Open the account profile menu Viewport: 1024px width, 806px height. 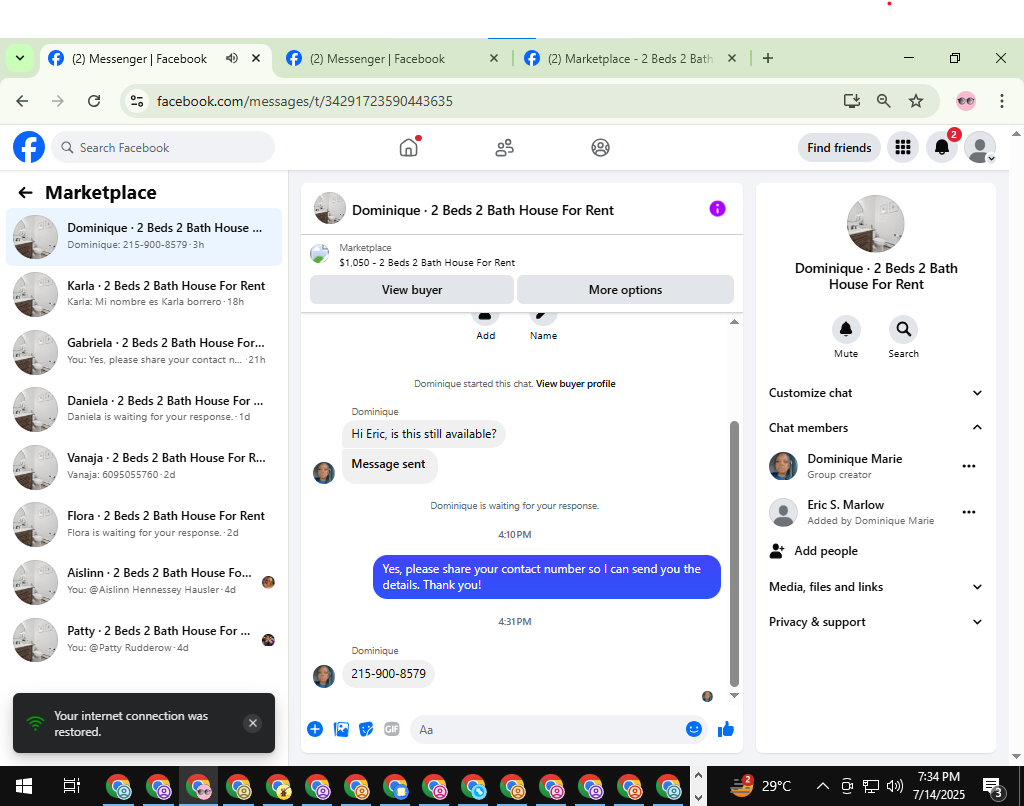[x=980, y=148]
